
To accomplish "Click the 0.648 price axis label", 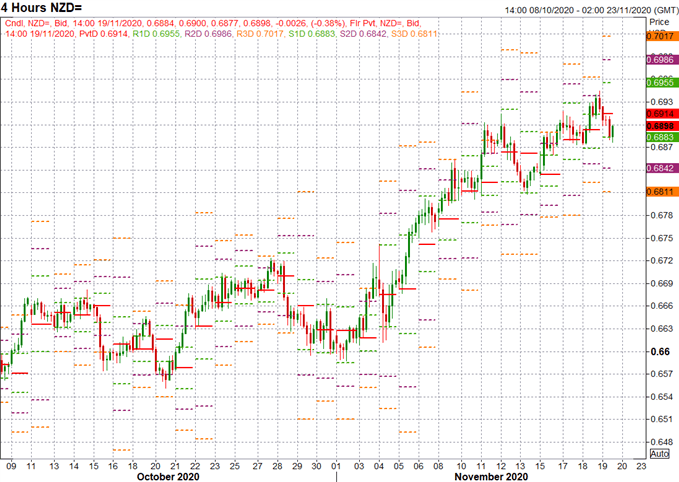I will coord(662,442).
